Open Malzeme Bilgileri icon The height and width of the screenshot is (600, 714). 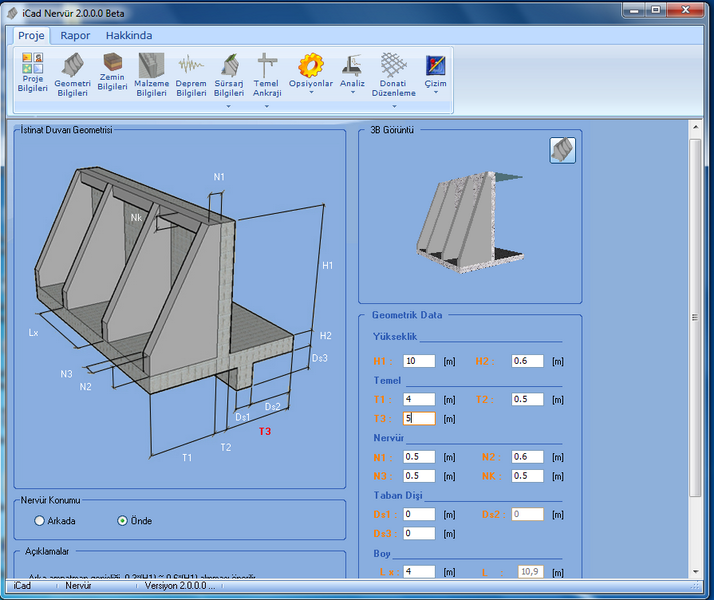[151, 75]
